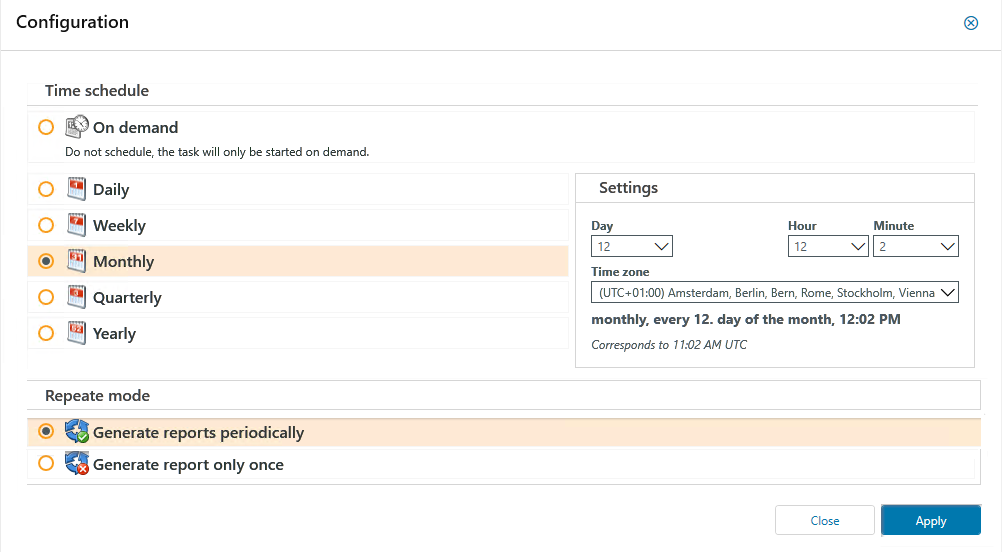Select the Daily schedule radio button
The width and height of the screenshot is (1002, 552).
click(x=45, y=190)
